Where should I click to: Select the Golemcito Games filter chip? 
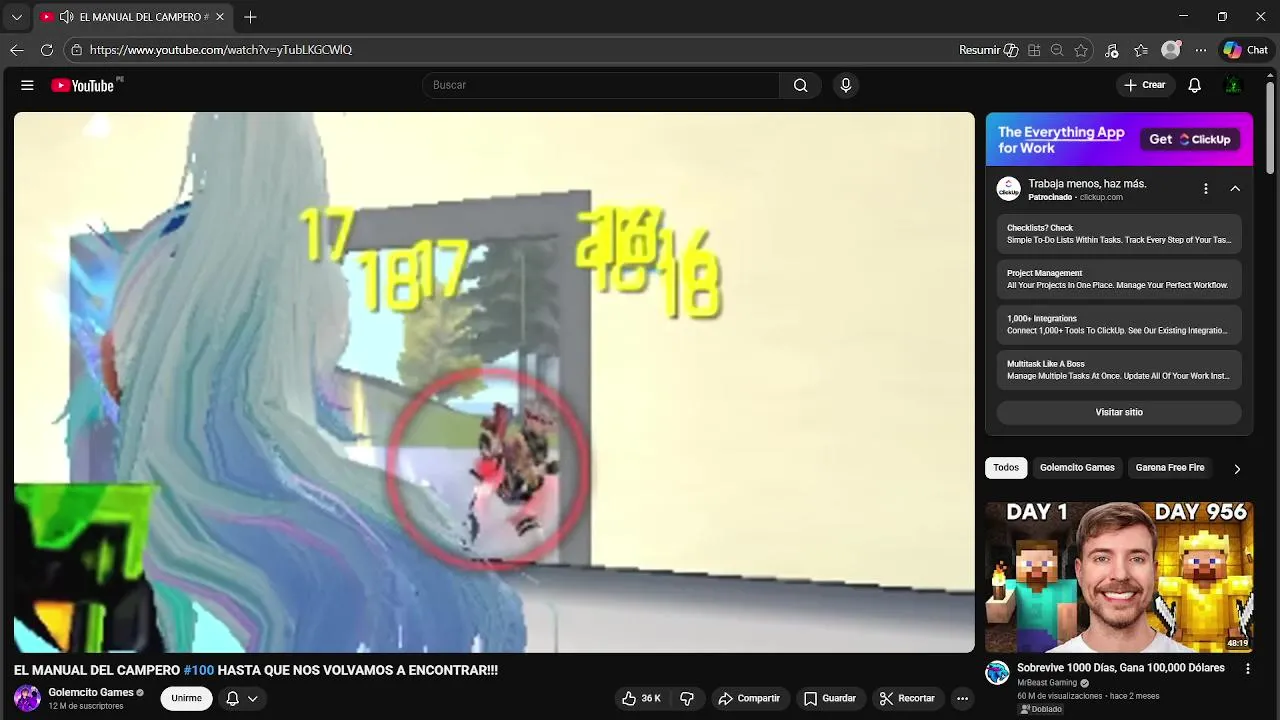(1077, 468)
